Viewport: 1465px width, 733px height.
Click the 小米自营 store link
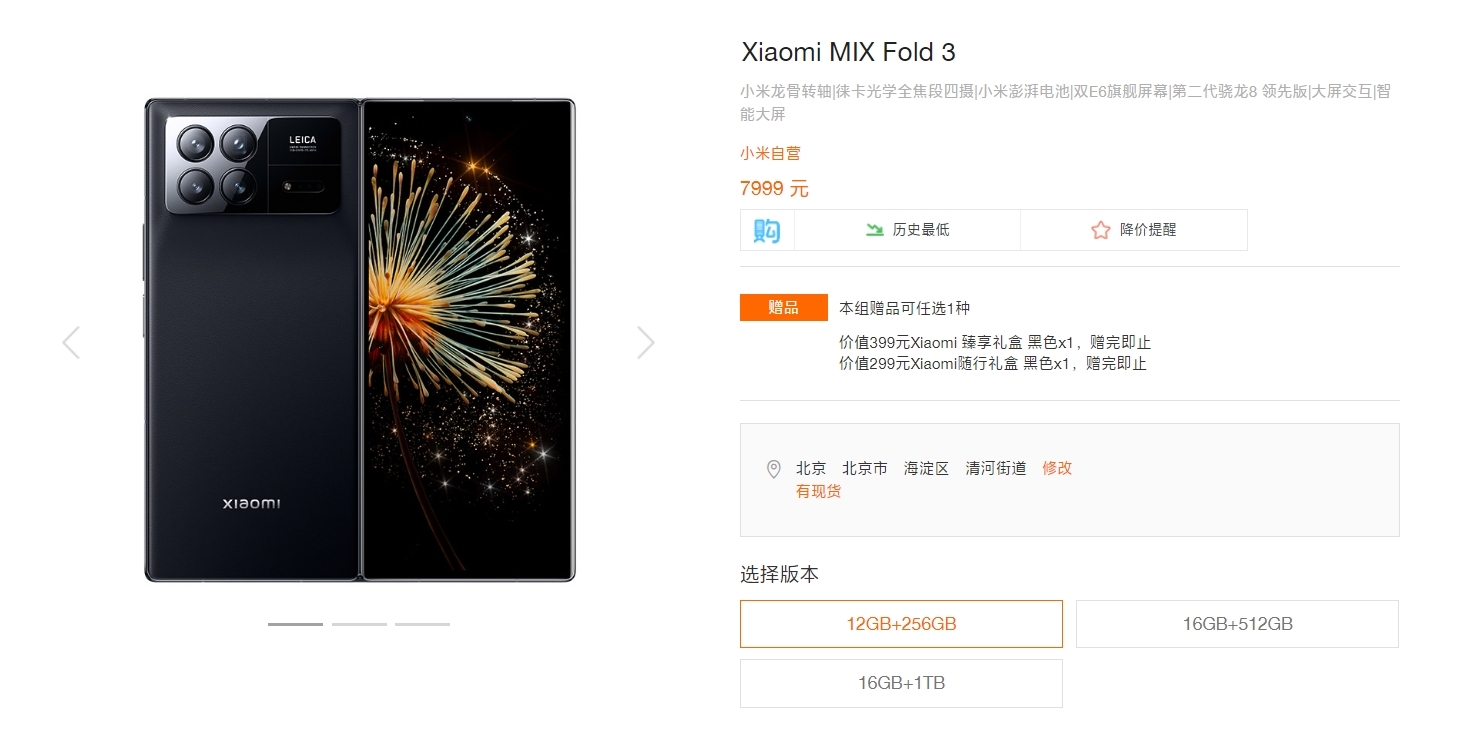click(770, 153)
